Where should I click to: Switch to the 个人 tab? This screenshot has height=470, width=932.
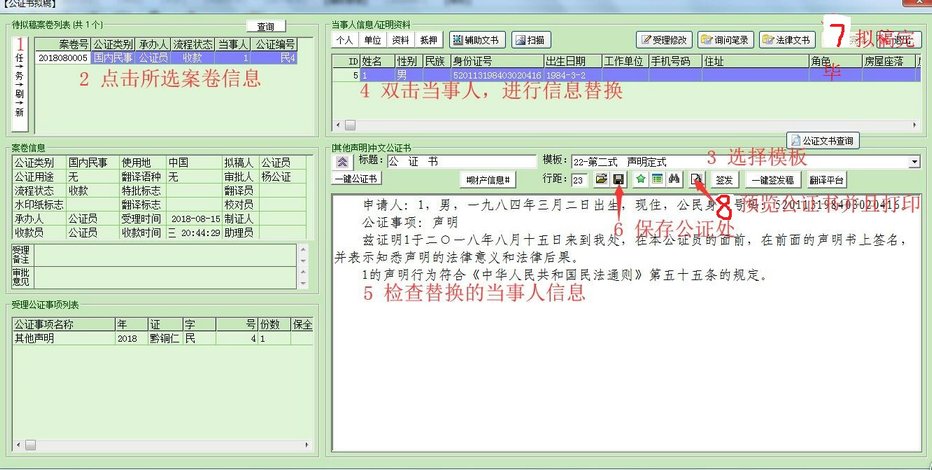point(345,40)
